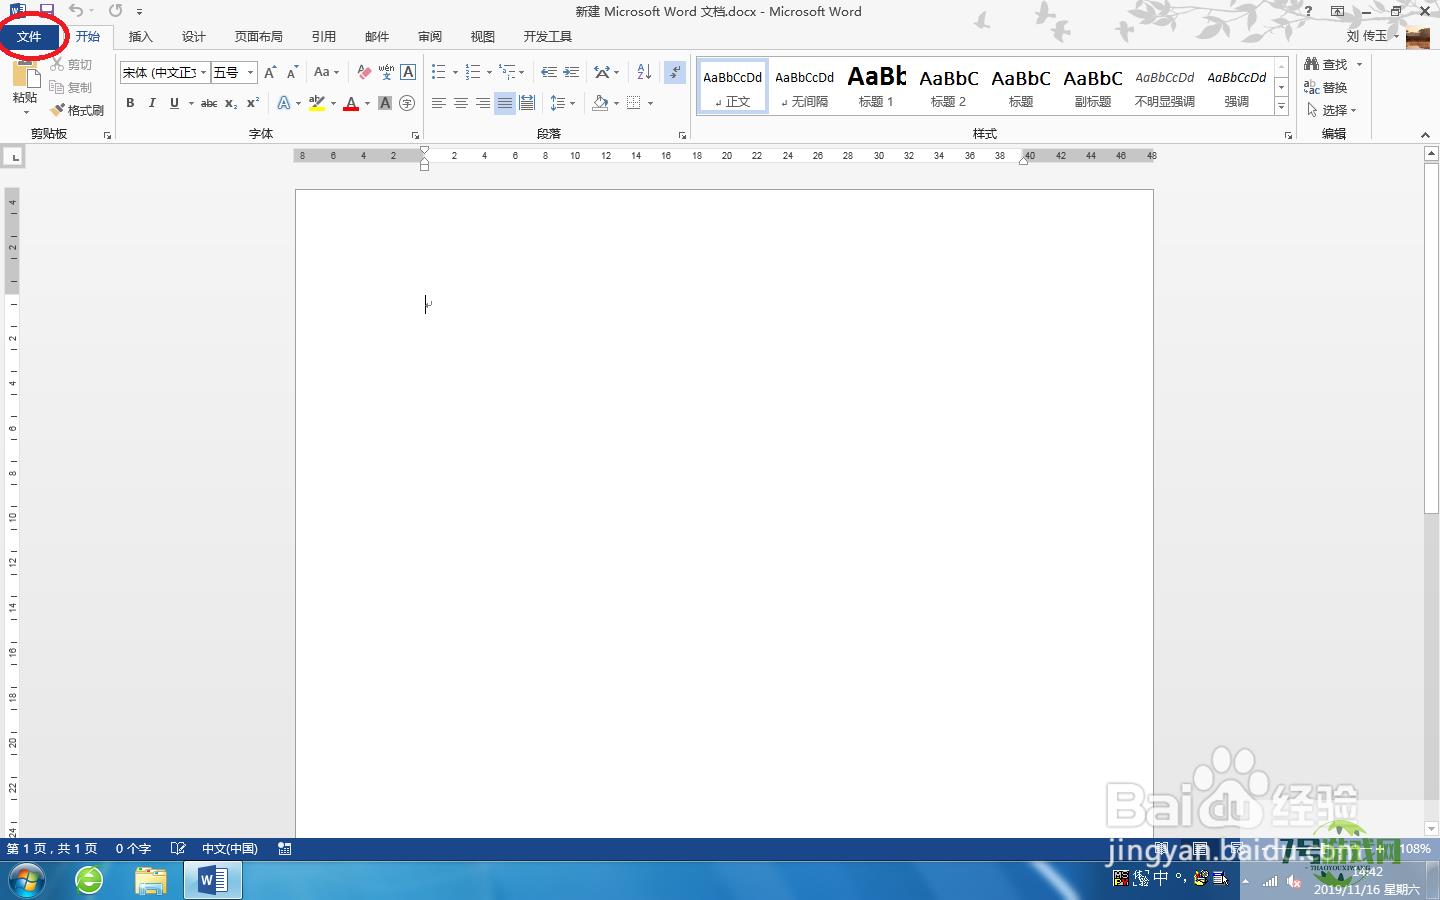This screenshot has width=1440, height=900.
Task: Select Justify alignment
Action: click(505, 103)
